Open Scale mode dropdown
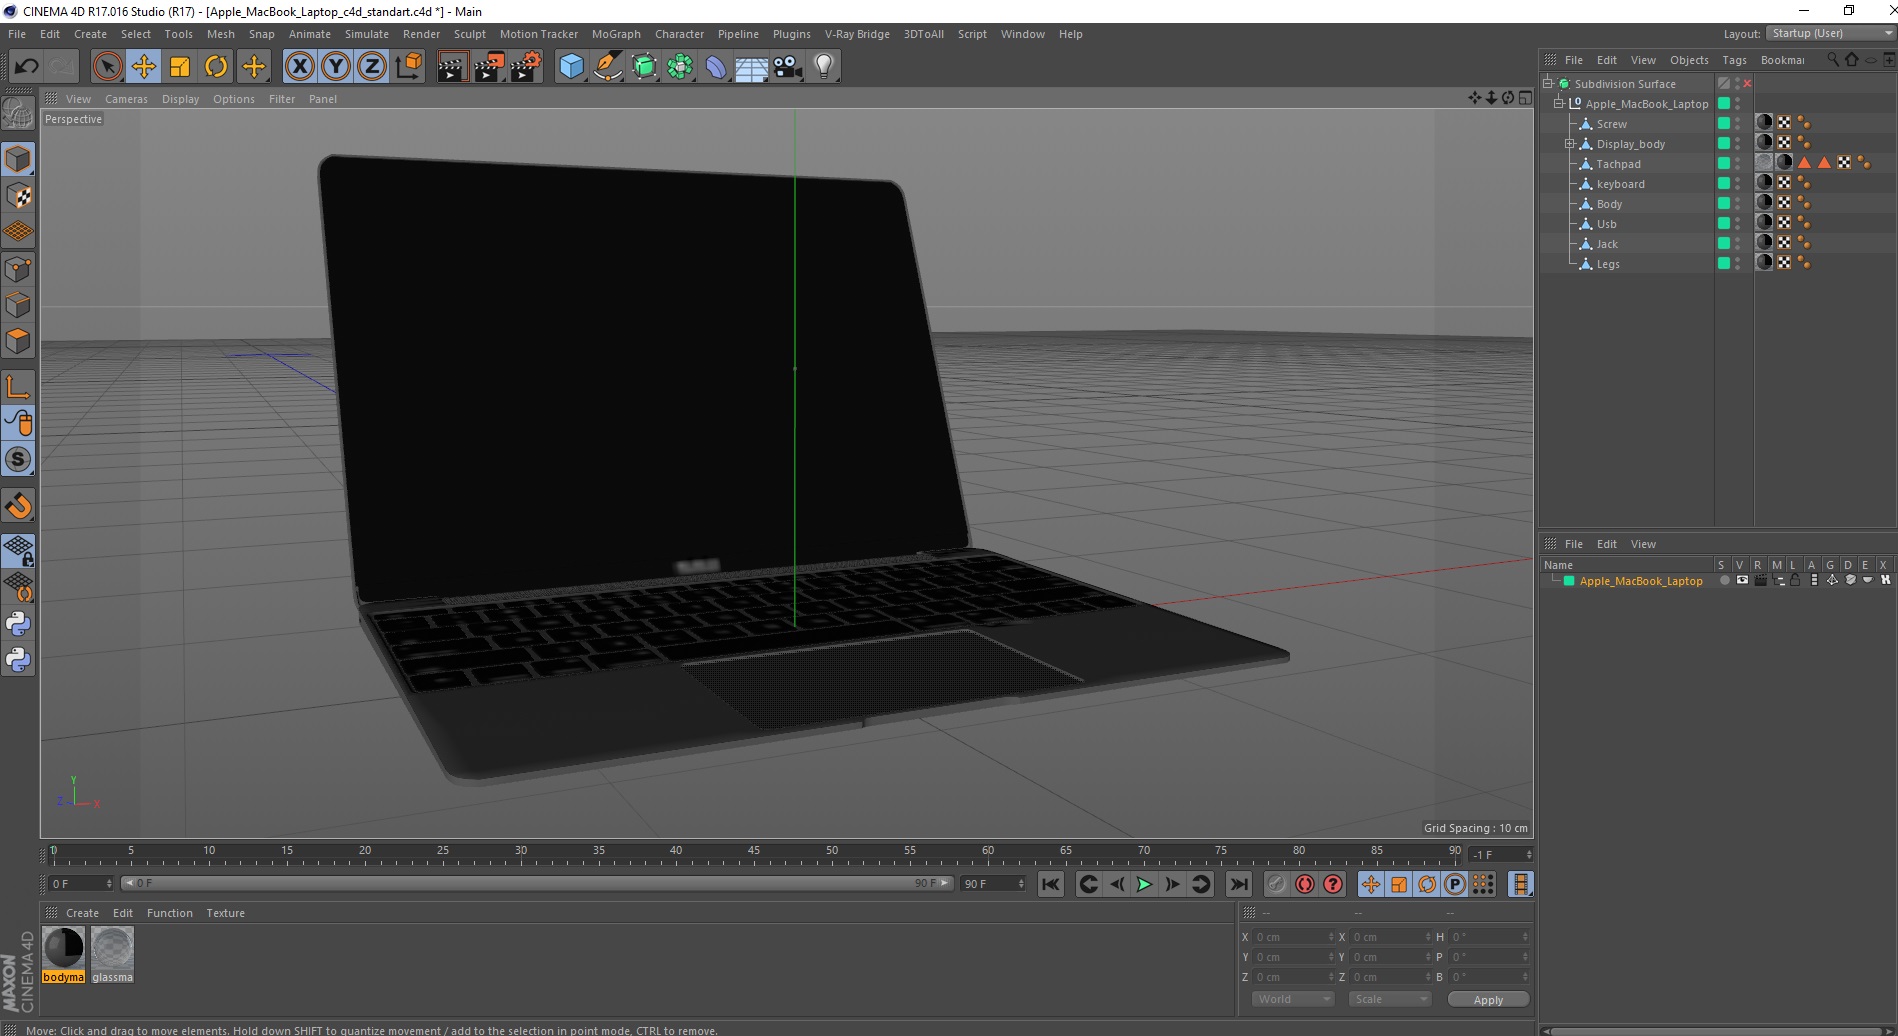The image size is (1898, 1036). pyautogui.click(x=1390, y=999)
